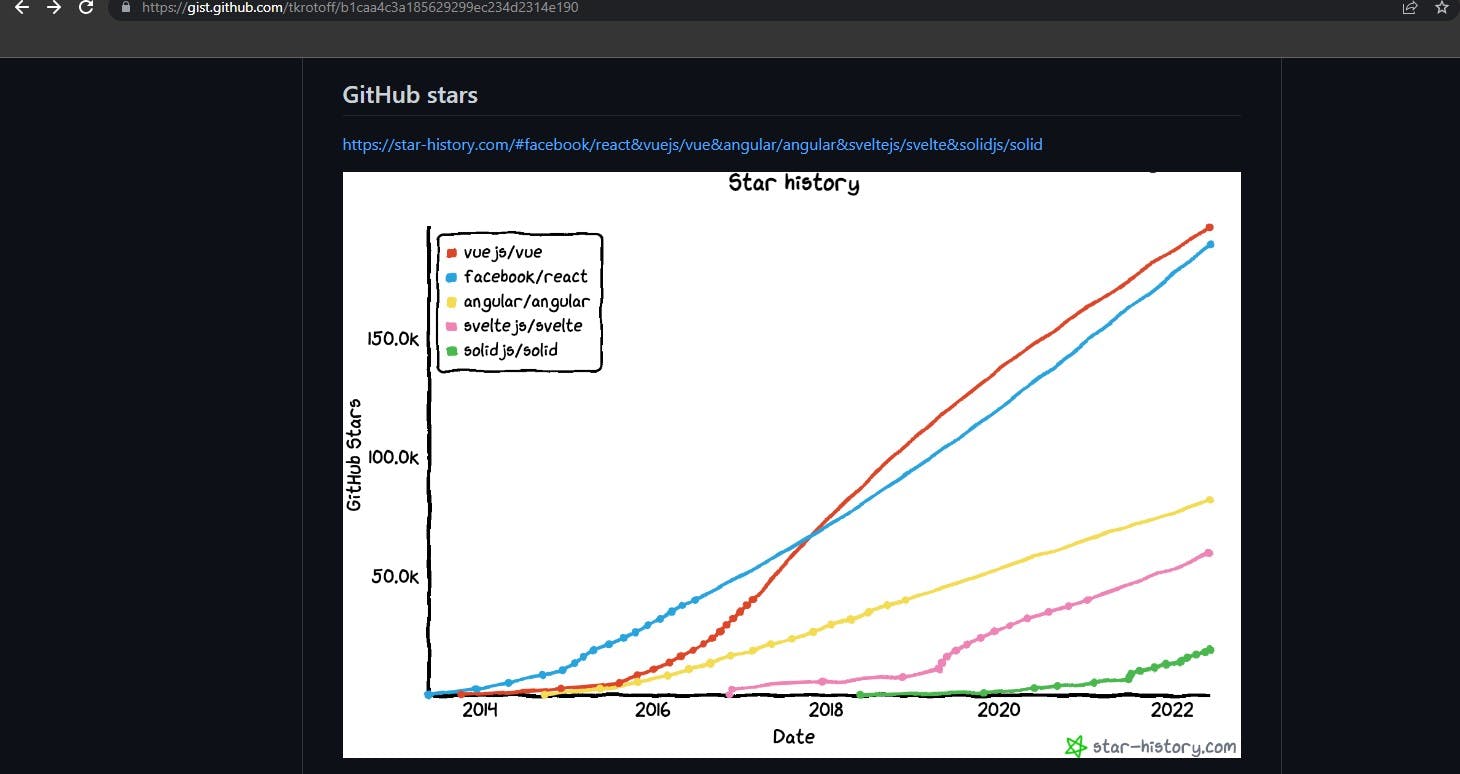The image size is (1460, 774).
Task: Click the vuejs/vue legend label
Action: point(503,252)
